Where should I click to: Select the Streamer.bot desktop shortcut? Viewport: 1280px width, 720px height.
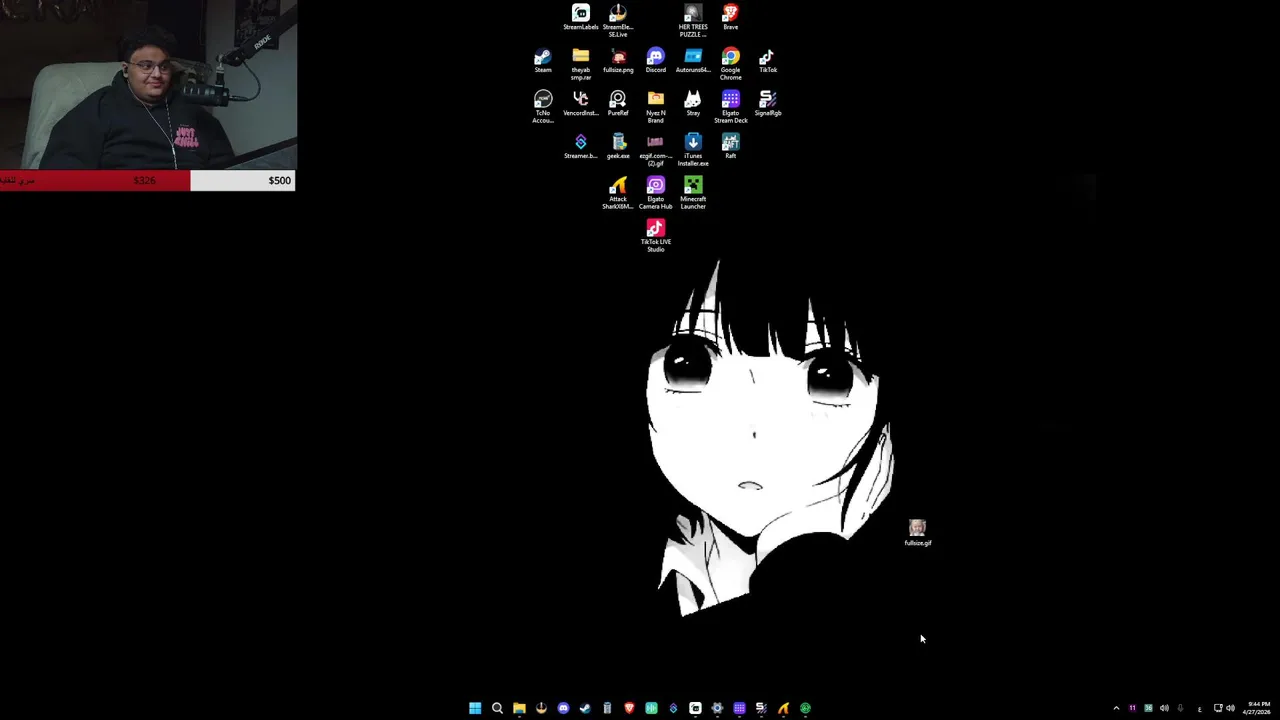coord(580,146)
